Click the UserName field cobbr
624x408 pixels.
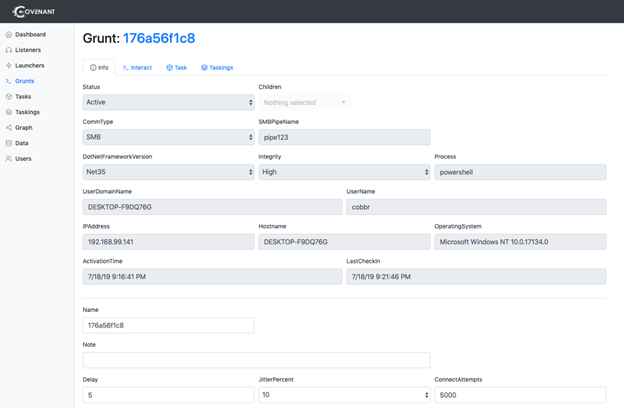coord(476,207)
